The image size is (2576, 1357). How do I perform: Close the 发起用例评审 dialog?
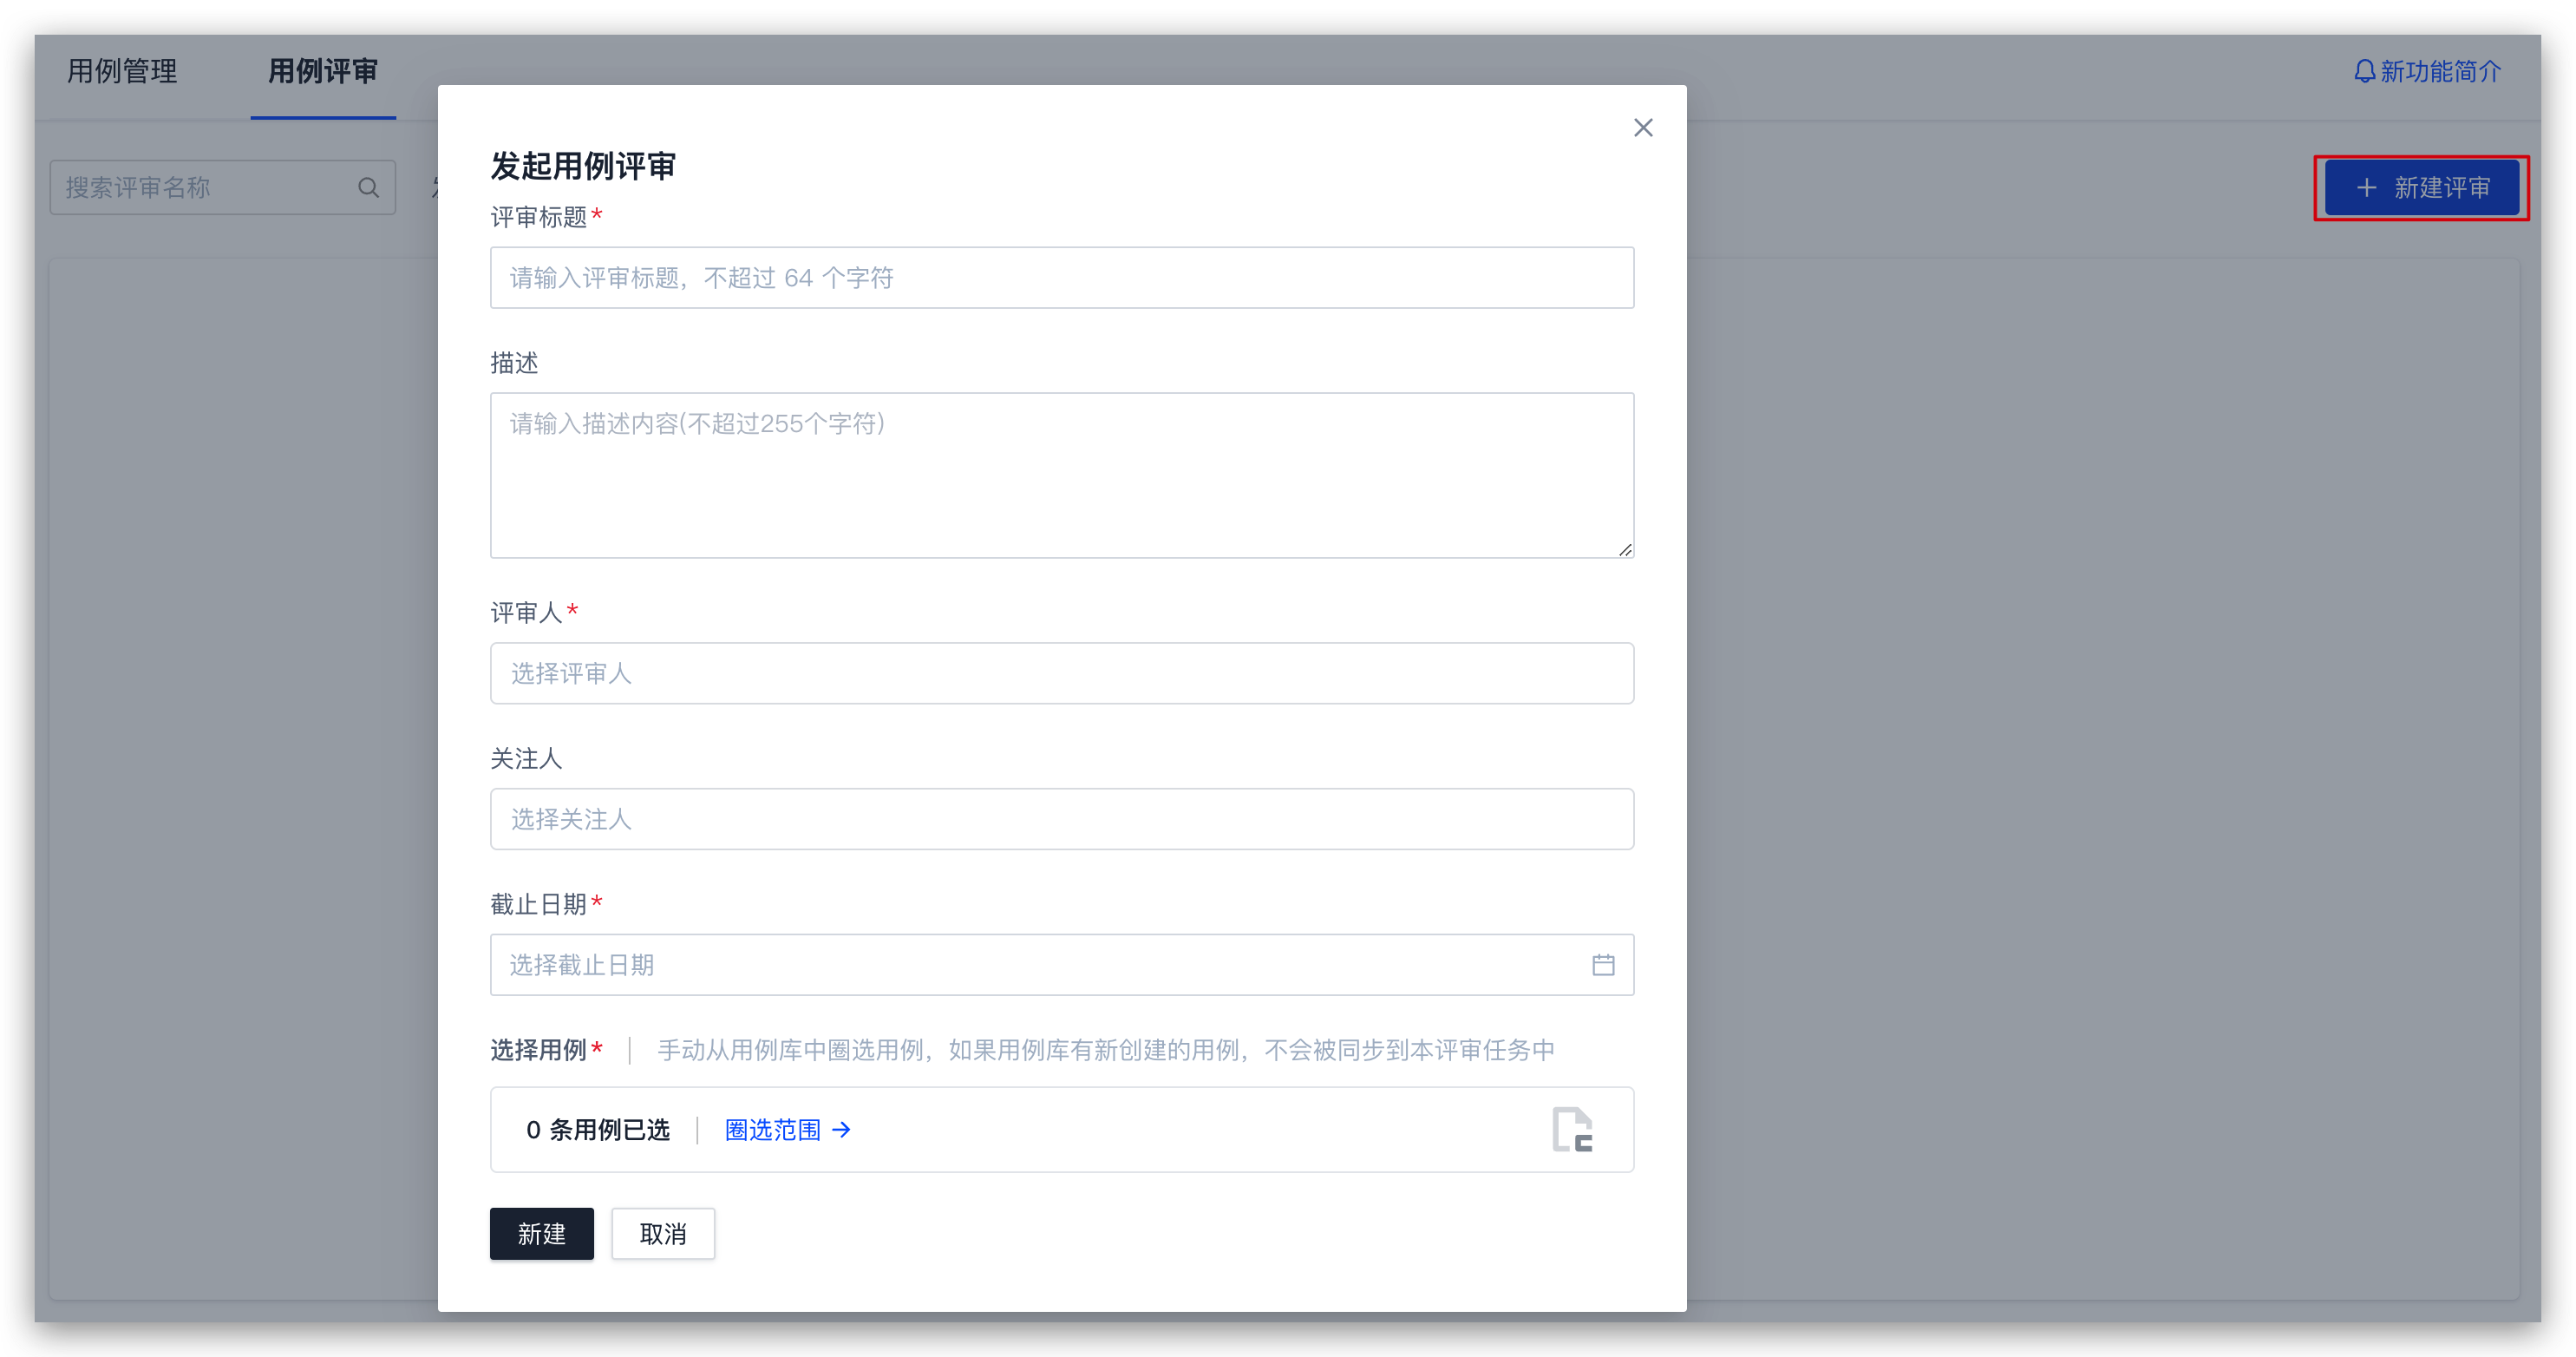[1642, 128]
